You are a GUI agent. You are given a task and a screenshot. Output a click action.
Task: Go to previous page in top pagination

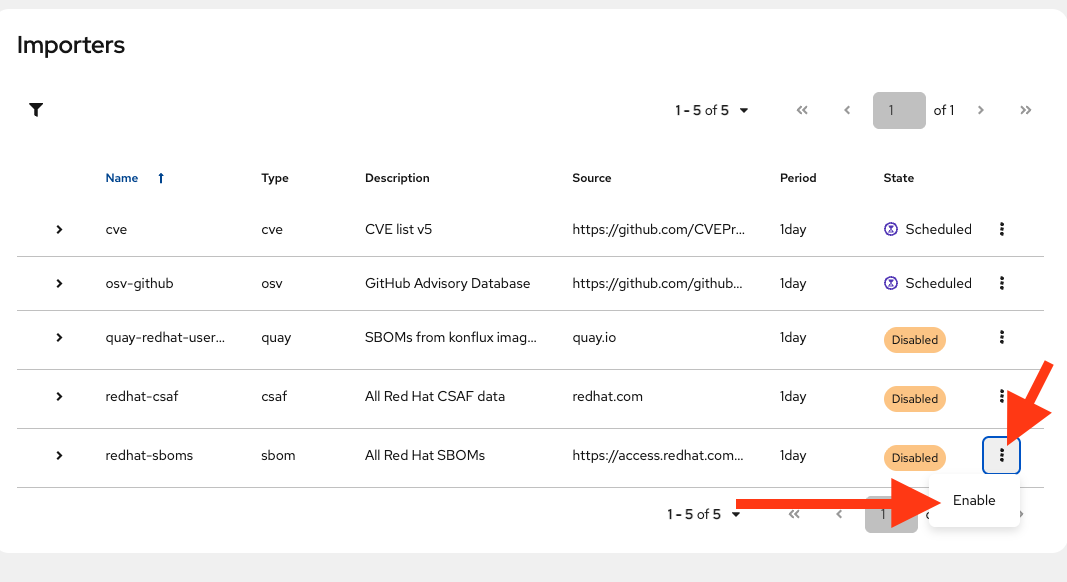tap(847, 110)
